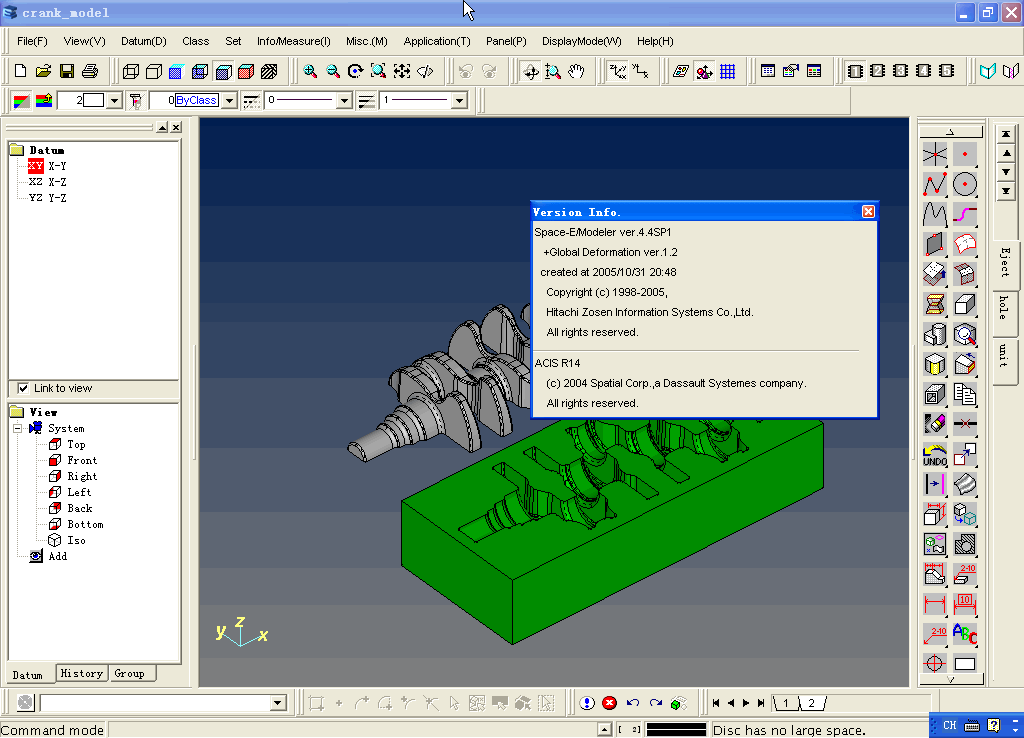Click the blue exclamation info icon

pyautogui.click(x=587, y=703)
